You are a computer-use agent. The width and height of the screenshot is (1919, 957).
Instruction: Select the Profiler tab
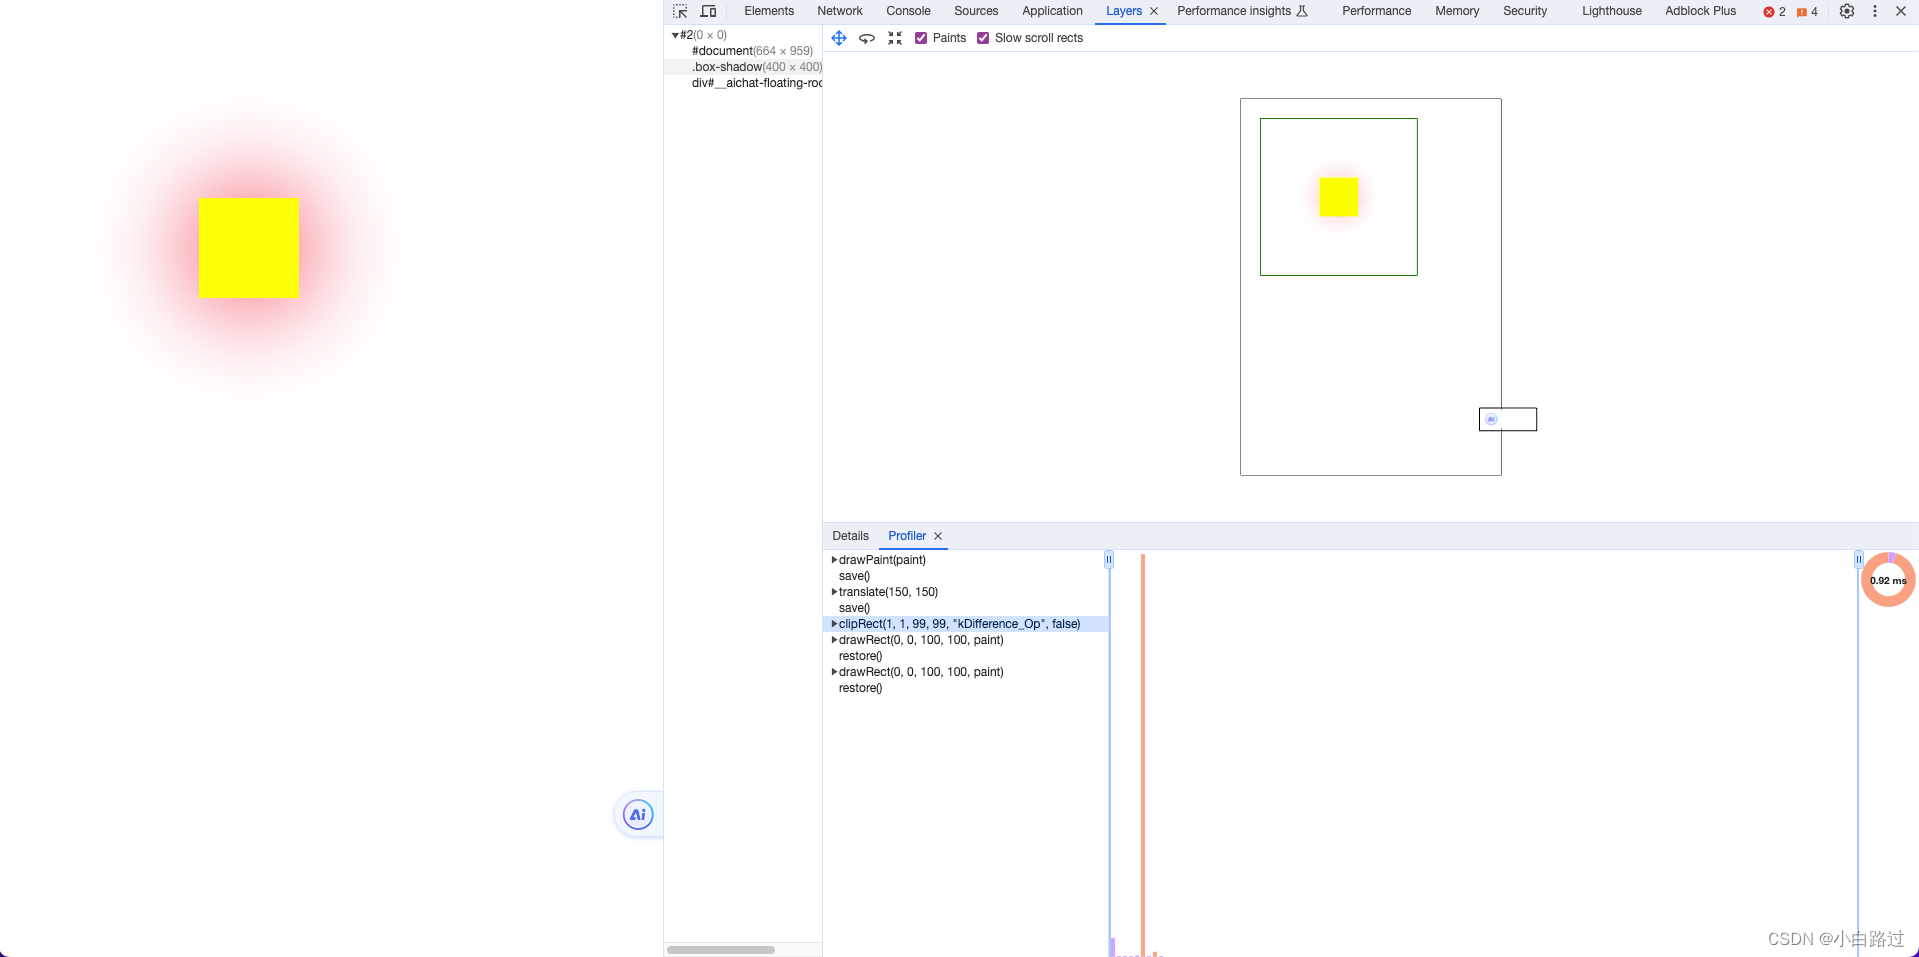pyautogui.click(x=907, y=536)
